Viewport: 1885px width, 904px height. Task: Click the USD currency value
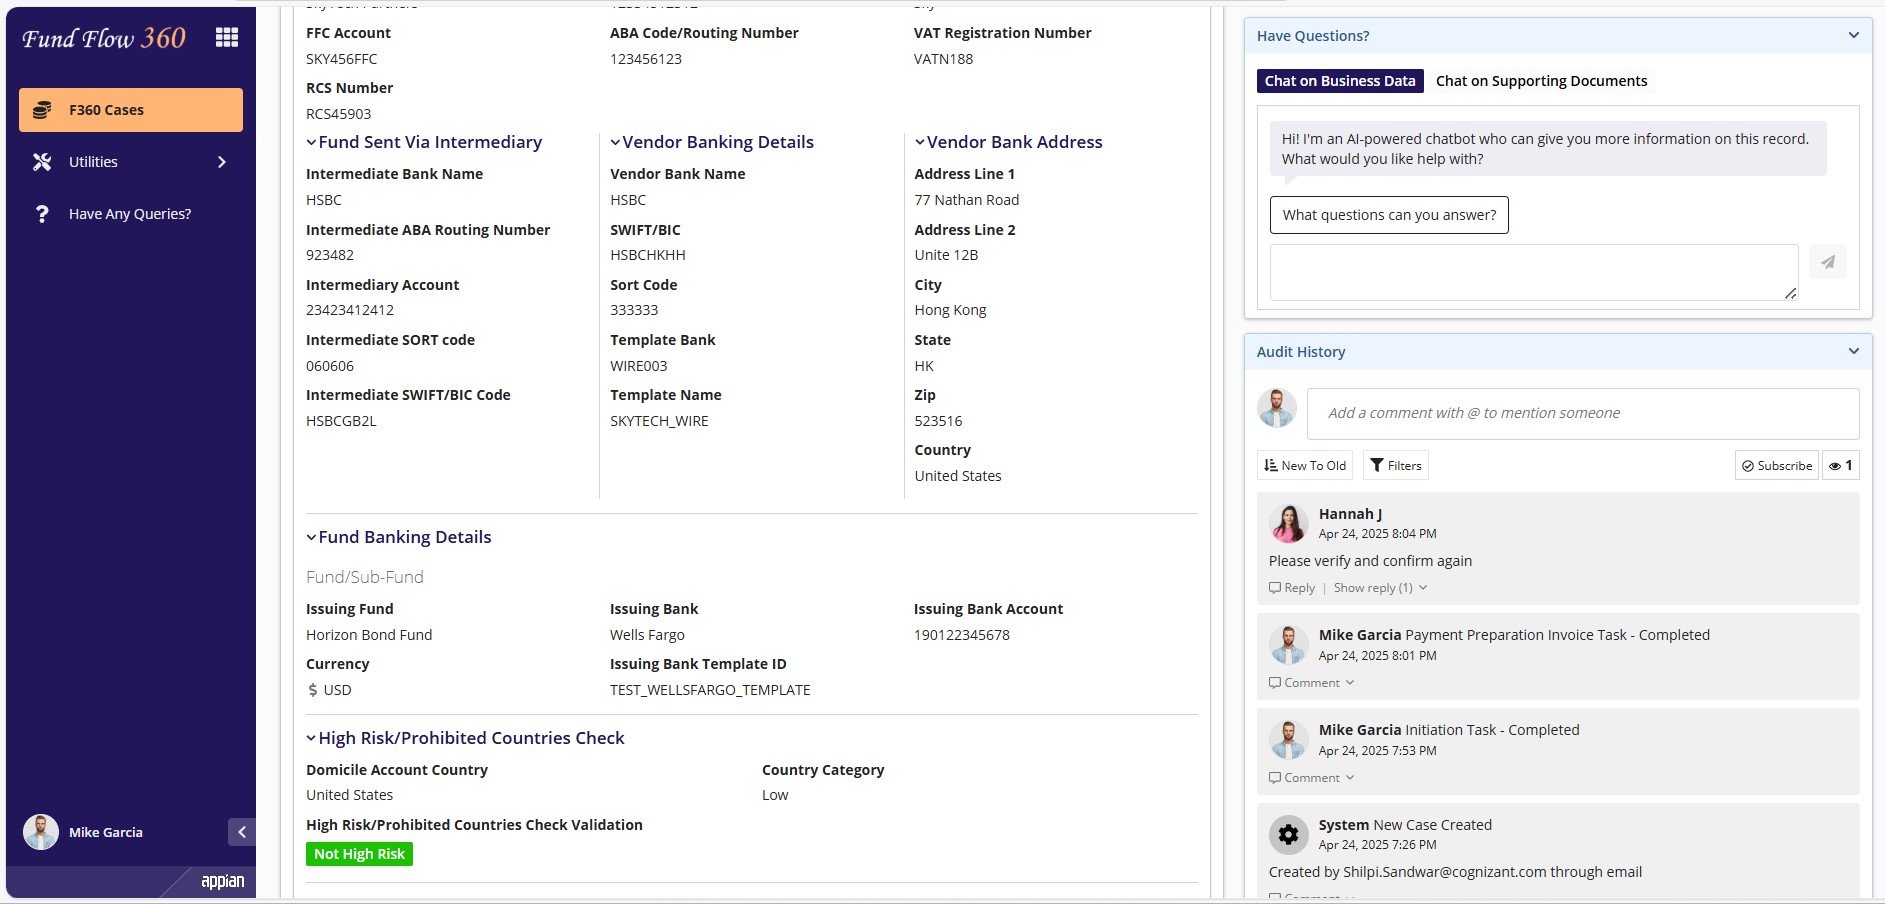[x=337, y=690]
